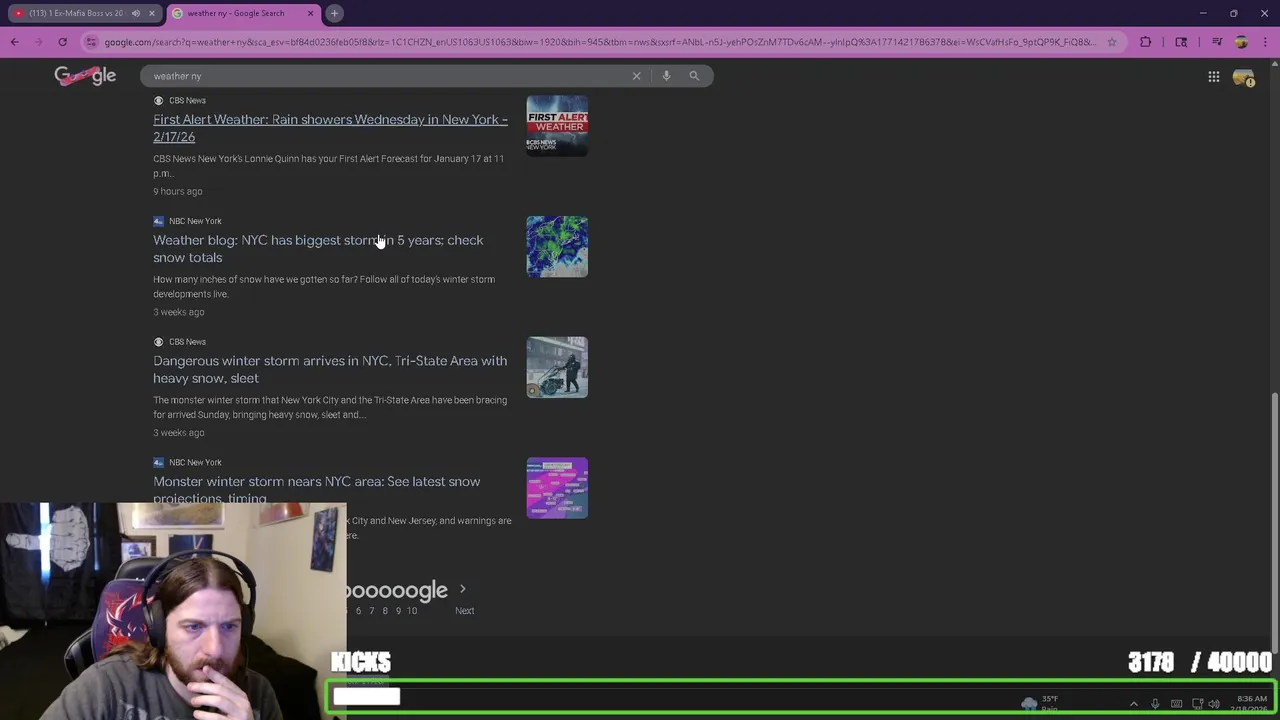Open the snow blower photo thumbnail
The height and width of the screenshot is (720, 1280).
pos(557,367)
